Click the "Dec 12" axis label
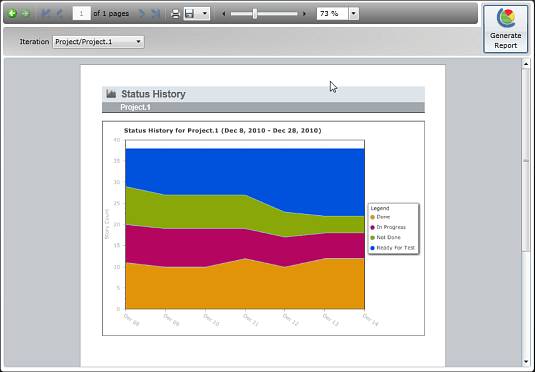The width and height of the screenshot is (535, 372). coord(291,320)
